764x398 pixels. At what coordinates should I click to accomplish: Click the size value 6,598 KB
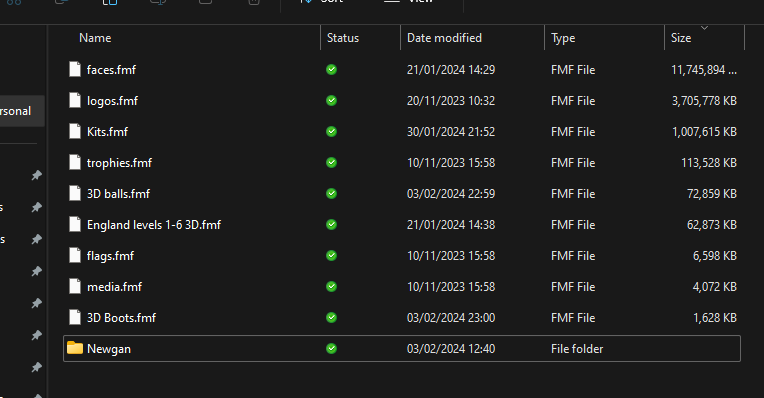pos(715,256)
